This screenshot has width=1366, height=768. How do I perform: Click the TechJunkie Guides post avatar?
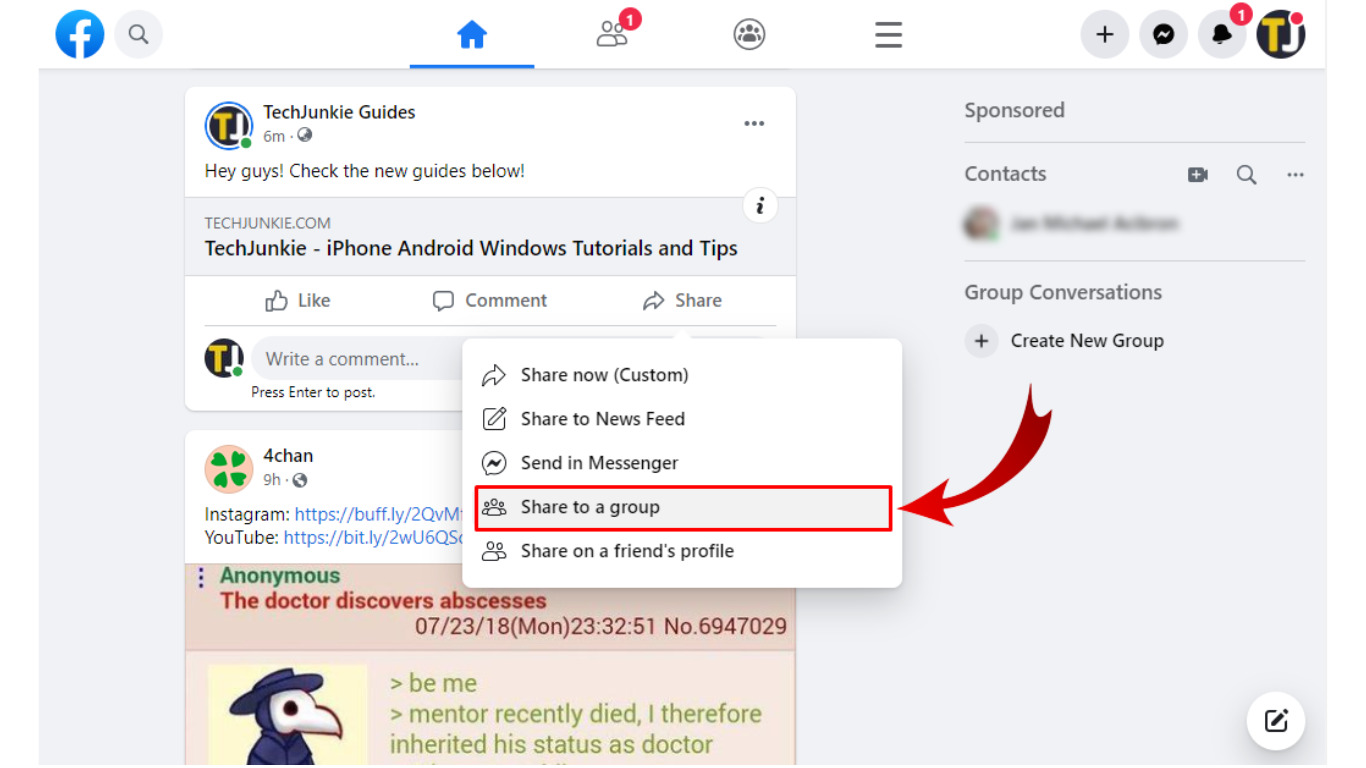[229, 126]
